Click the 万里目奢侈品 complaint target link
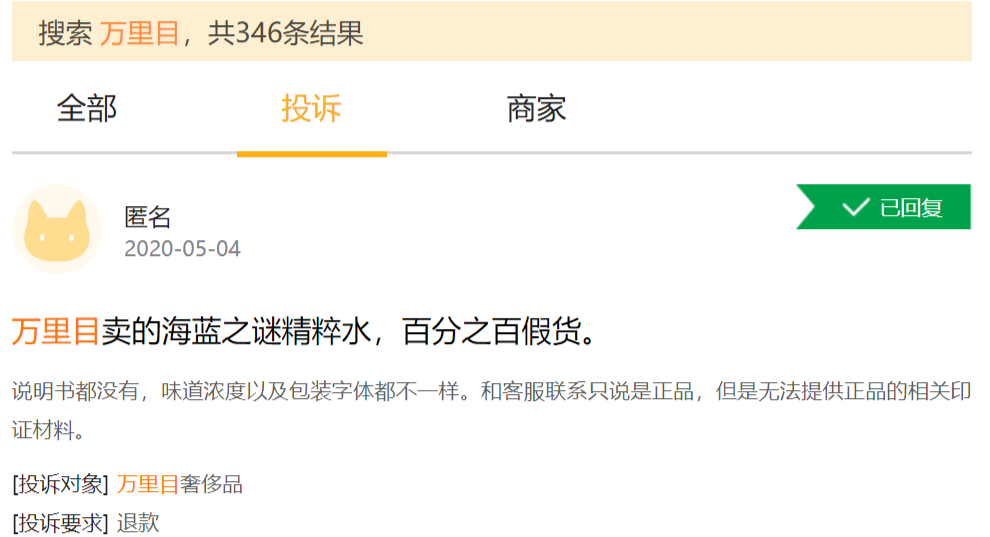 click(179, 485)
